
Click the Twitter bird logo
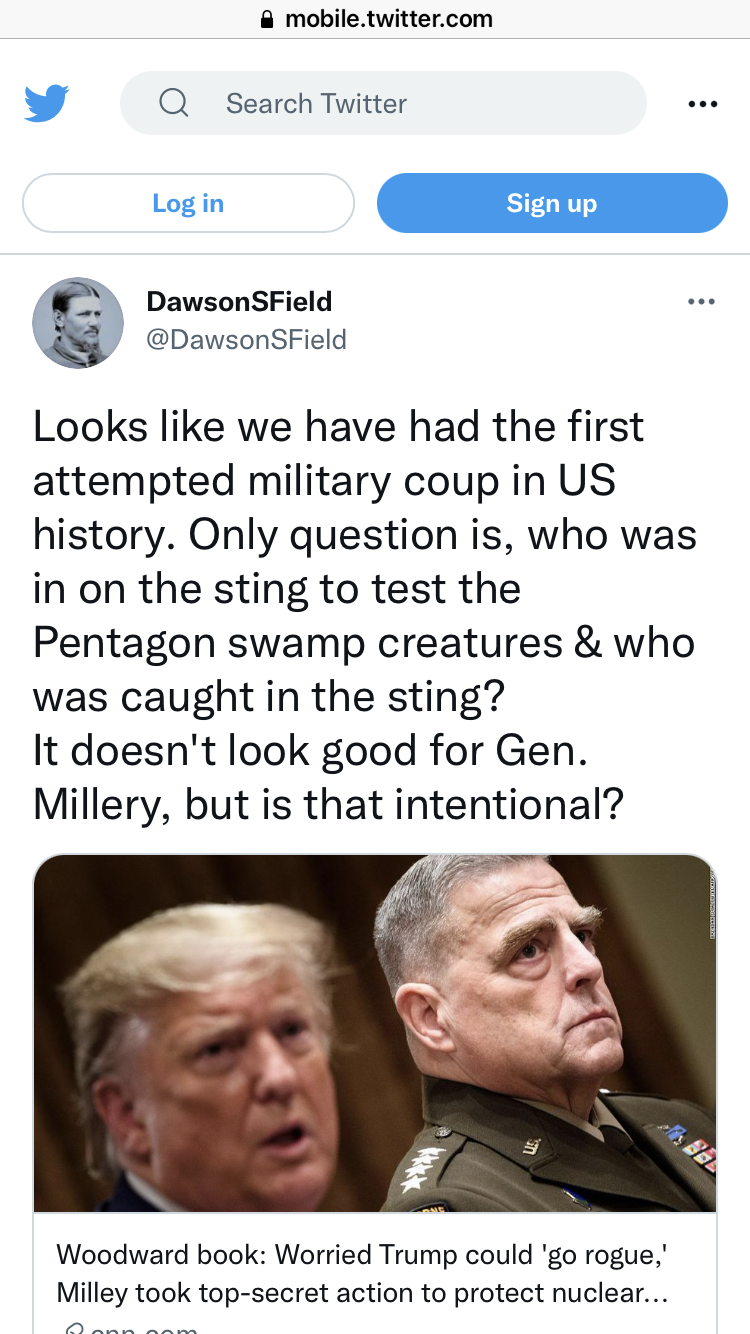point(46,103)
